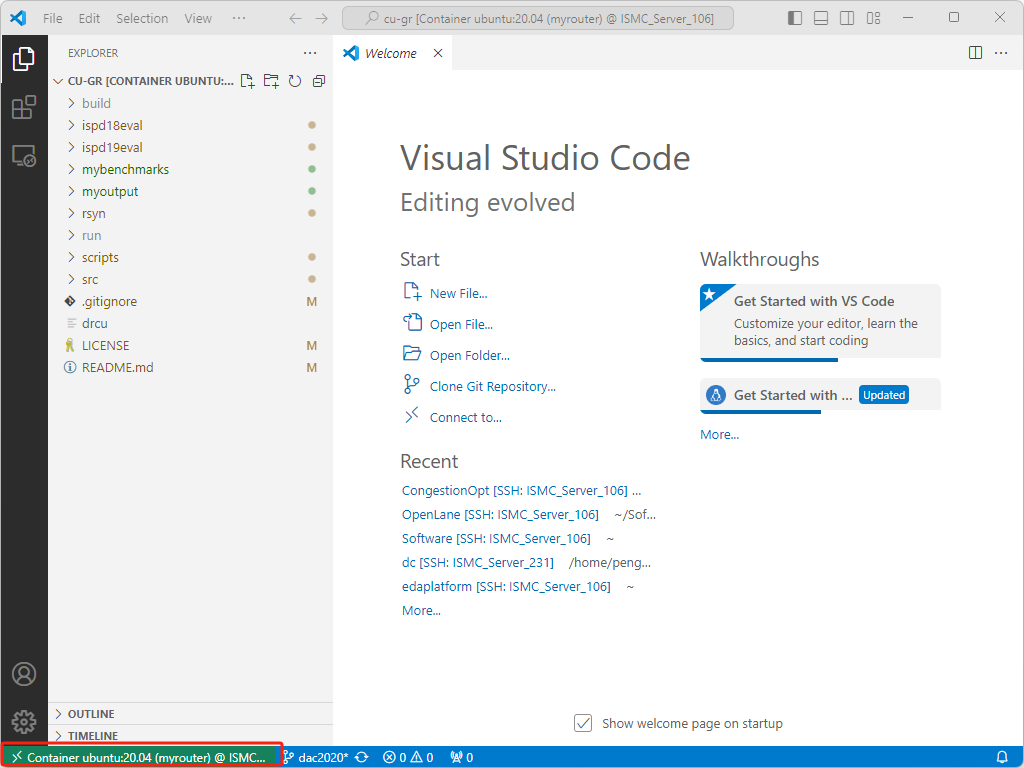Click the remote Container status bar indicator
Viewport: 1024px width, 768px height.
pyautogui.click(x=141, y=758)
